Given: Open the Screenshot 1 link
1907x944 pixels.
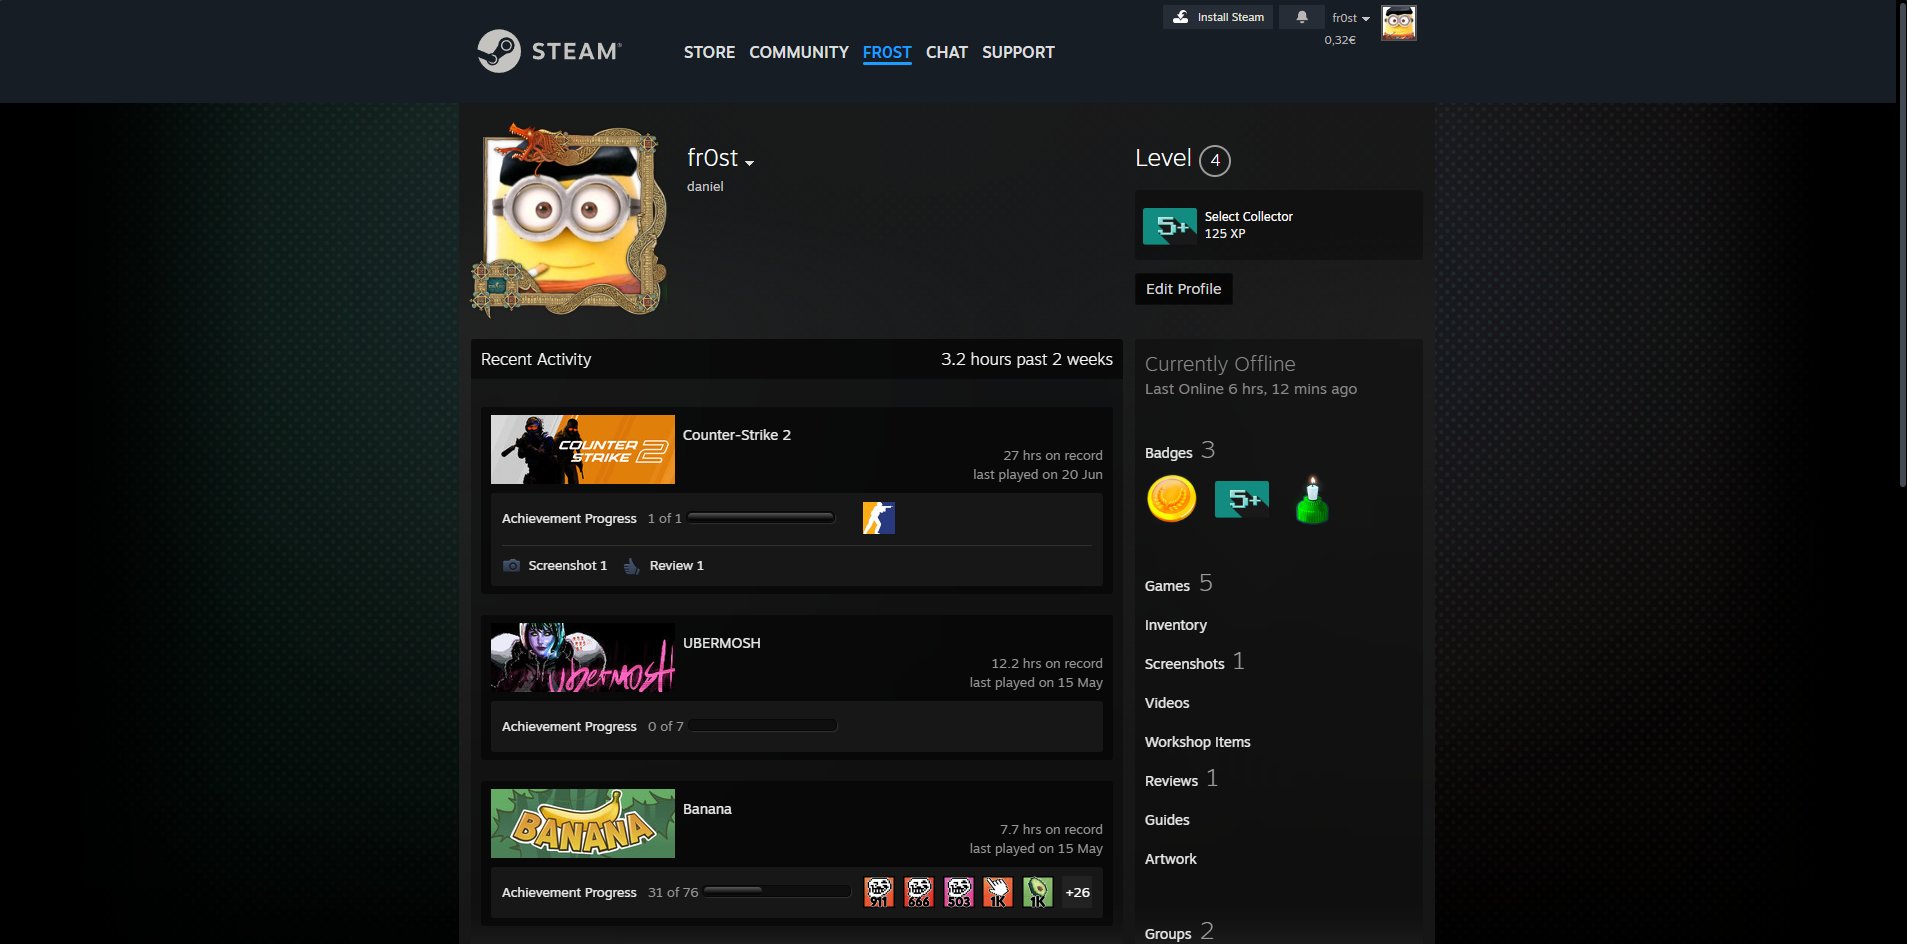Looking at the screenshot, I should 568,565.
